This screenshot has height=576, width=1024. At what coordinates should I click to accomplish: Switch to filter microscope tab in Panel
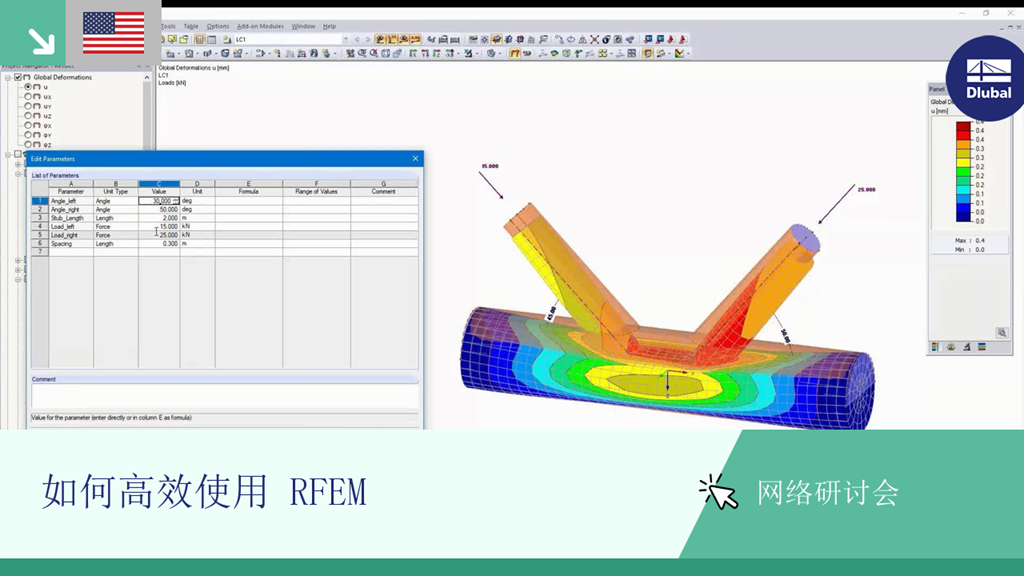[967, 347]
